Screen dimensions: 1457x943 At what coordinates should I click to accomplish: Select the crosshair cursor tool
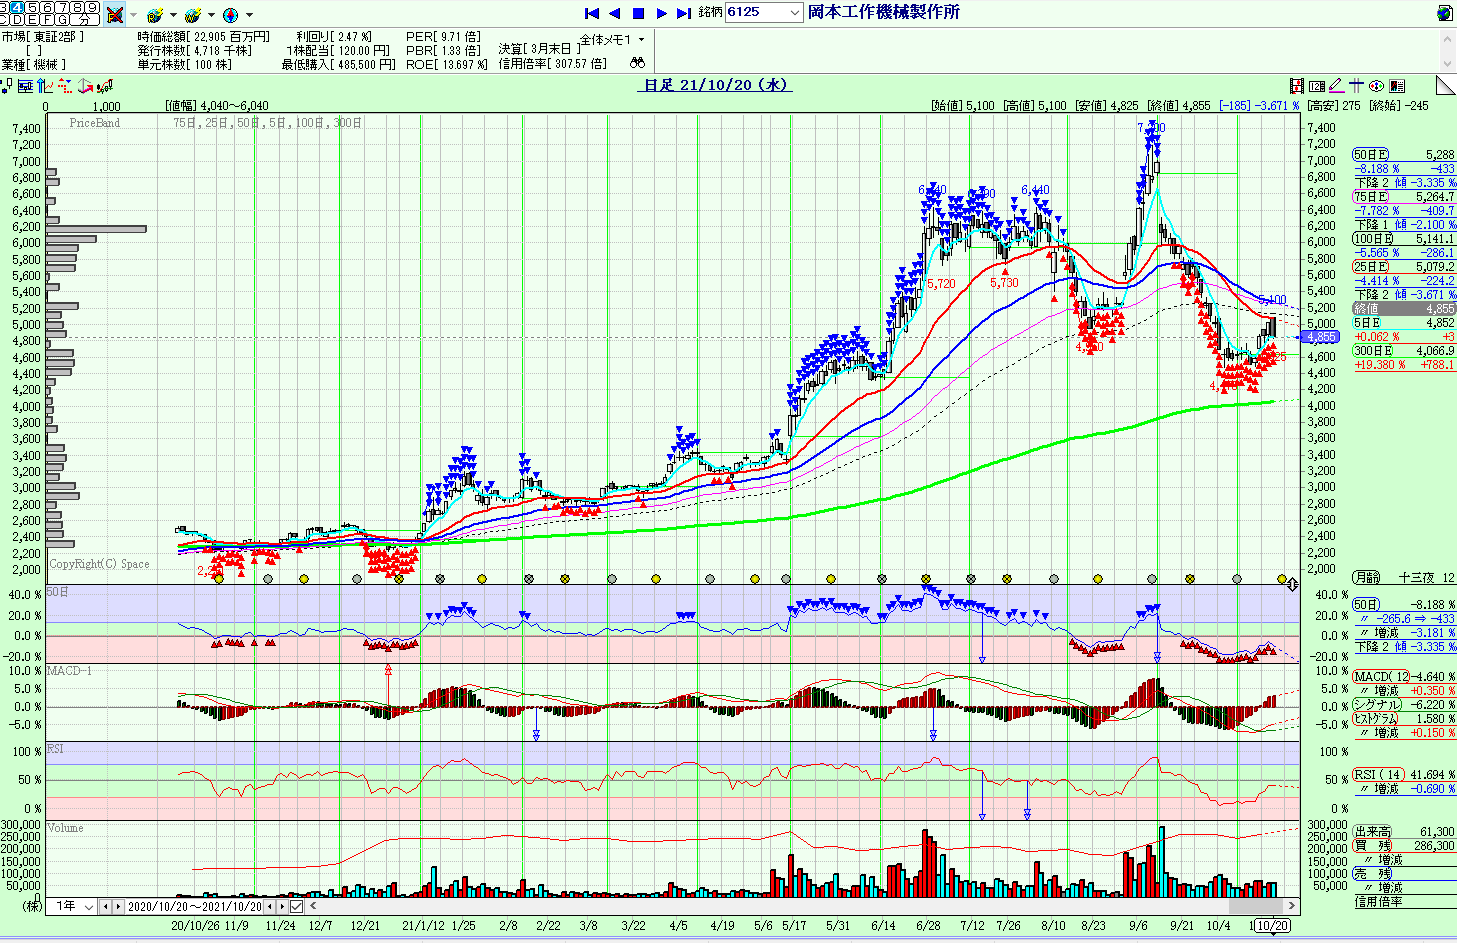pos(1356,86)
